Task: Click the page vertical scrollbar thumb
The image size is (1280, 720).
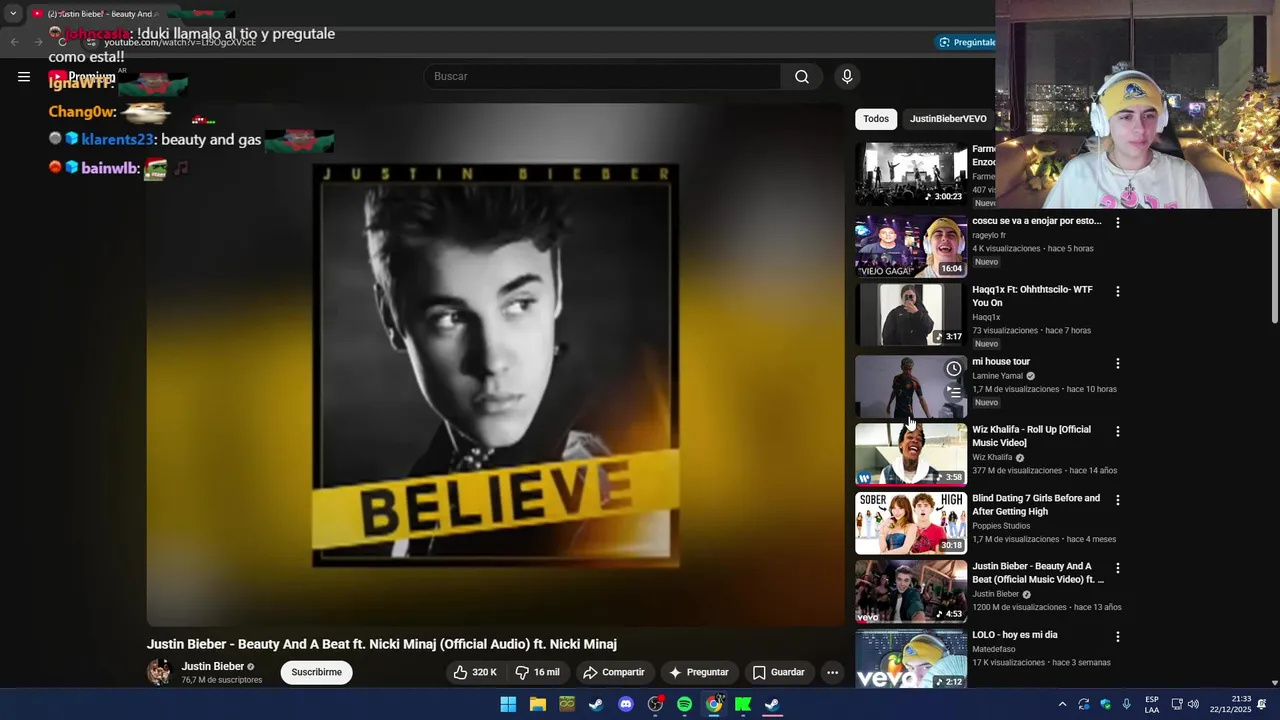Action: pyautogui.click(x=1274, y=265)
